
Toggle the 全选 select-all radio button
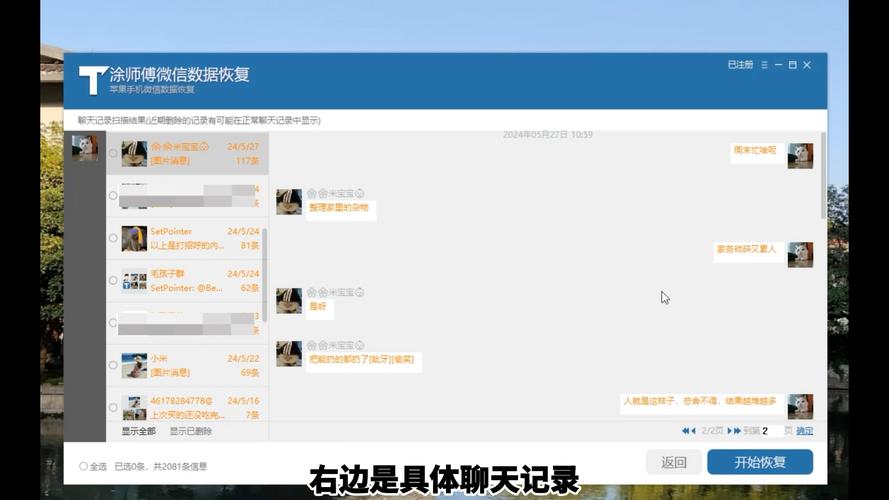(x=83, y=466)
